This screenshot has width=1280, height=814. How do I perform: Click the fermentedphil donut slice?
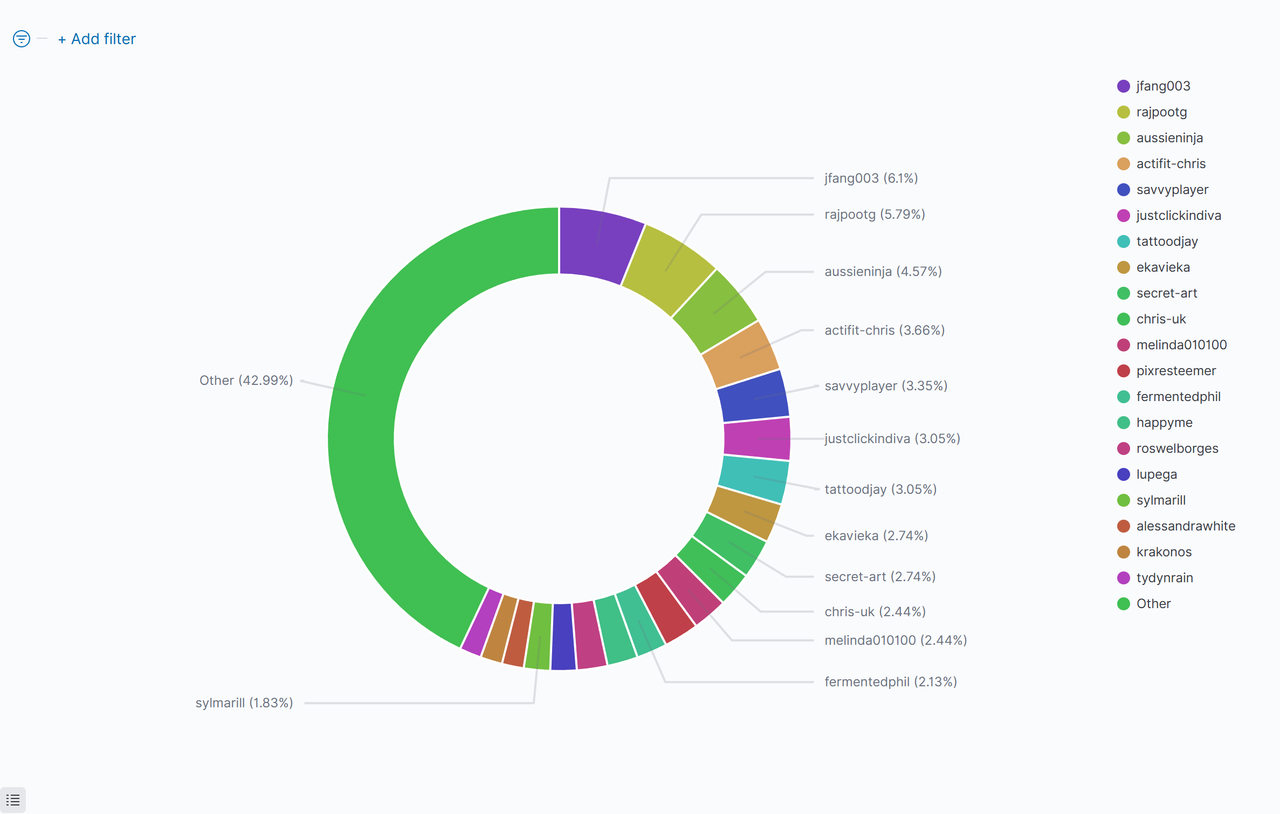[x=640, y=621]
